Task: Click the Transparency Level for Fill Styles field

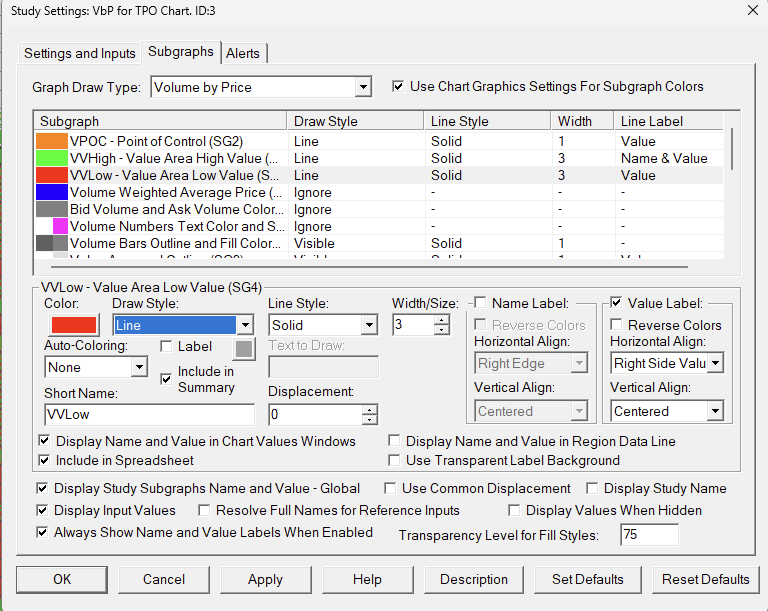Action: click(649, 534)
